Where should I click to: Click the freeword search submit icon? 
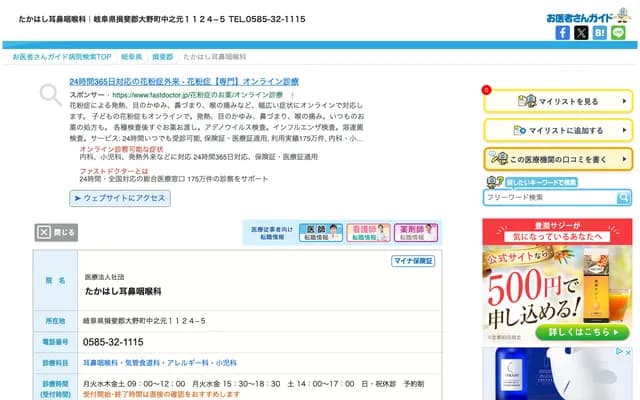tap(623, 198)
